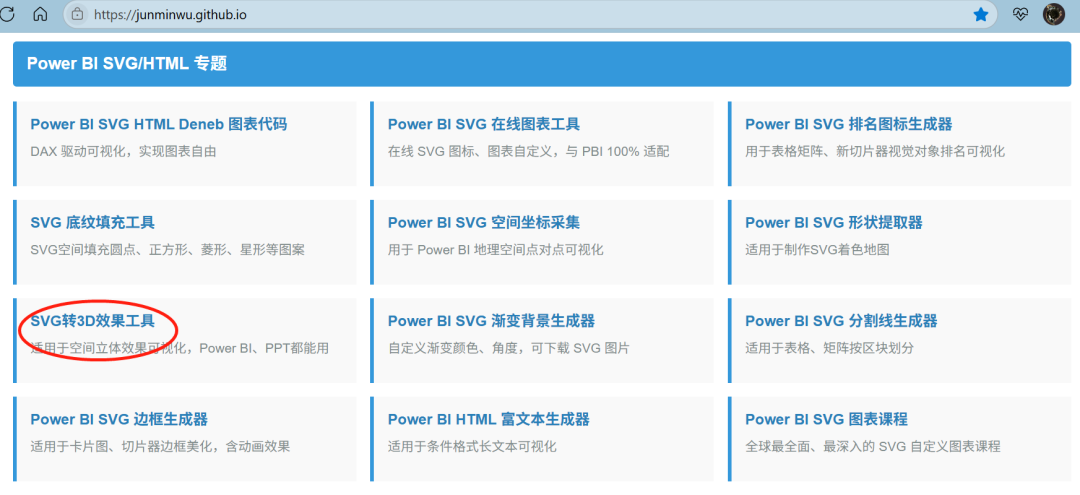Click description 适用于条件格式长文本可视化
This screenshot has height=495, width=1080.
pos(472,447)
